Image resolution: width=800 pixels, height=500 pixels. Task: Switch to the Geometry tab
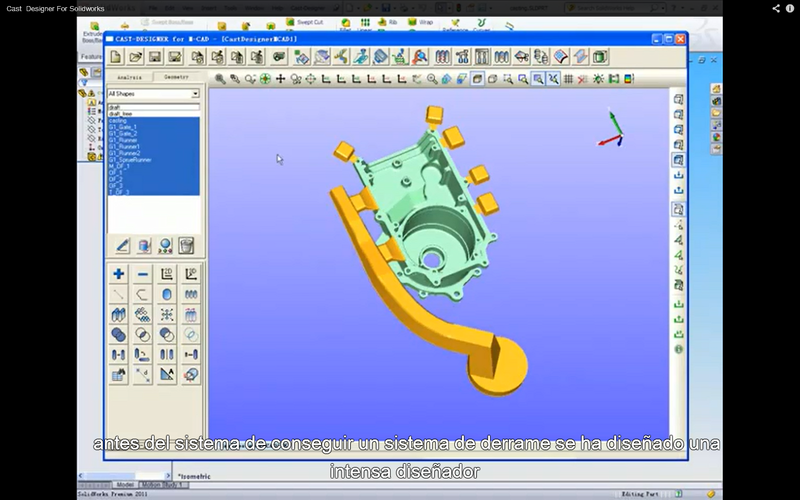tap(176, 77)
